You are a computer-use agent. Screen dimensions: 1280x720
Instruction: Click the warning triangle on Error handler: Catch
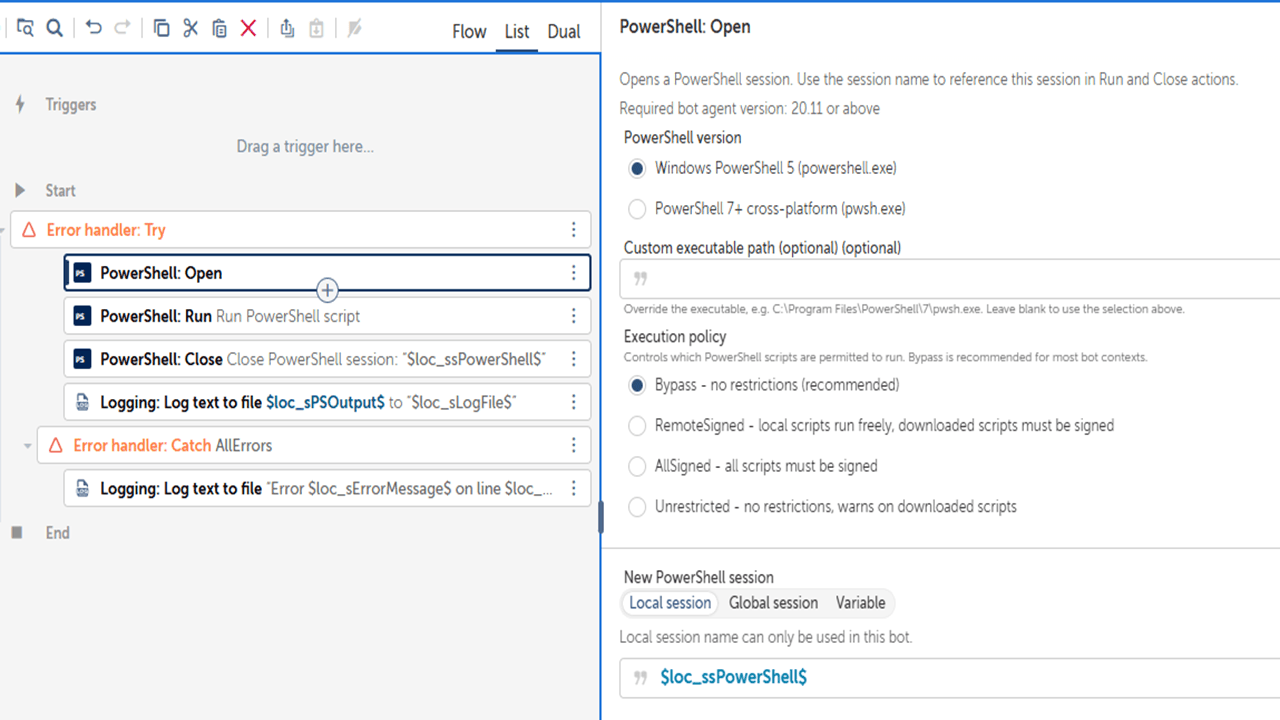[x=56, y=445]
